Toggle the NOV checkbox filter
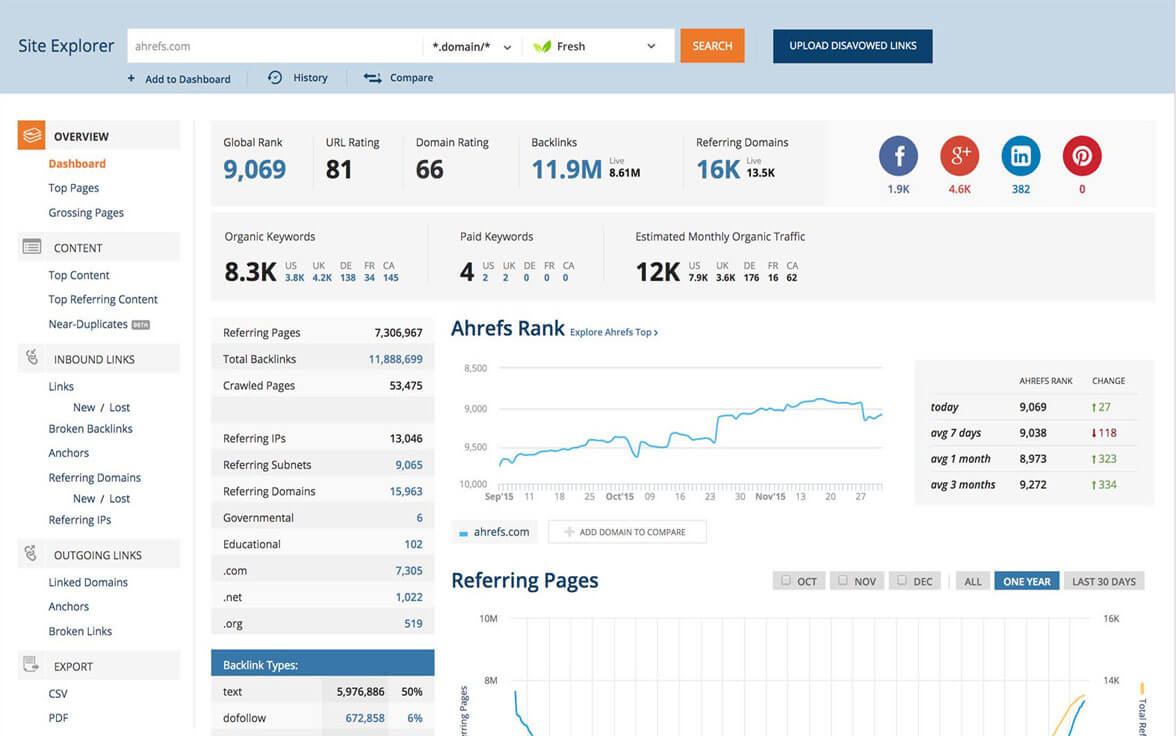The image size is (1176, 736). (x=843, y=580)
